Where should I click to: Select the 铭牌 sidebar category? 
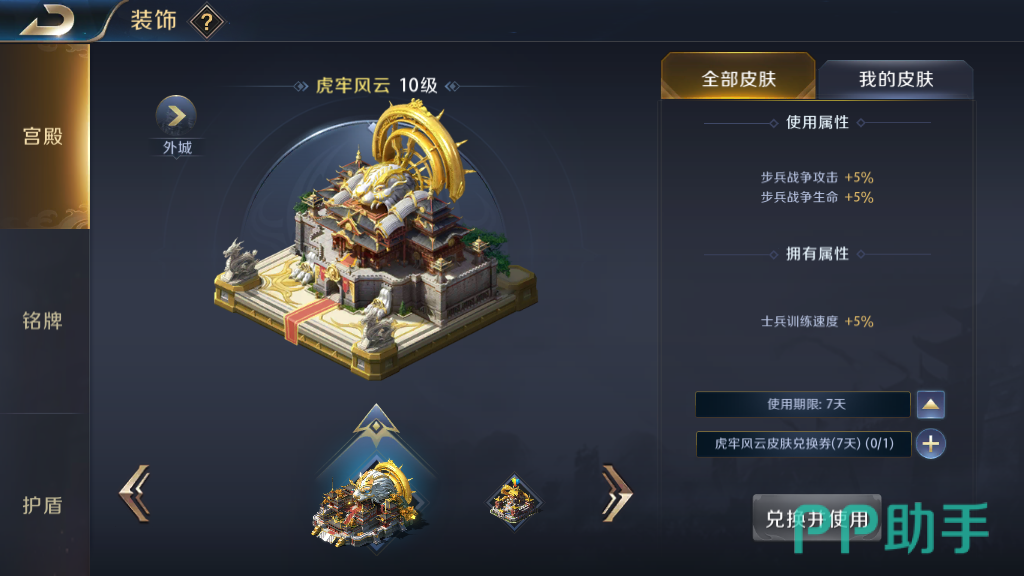44,321
